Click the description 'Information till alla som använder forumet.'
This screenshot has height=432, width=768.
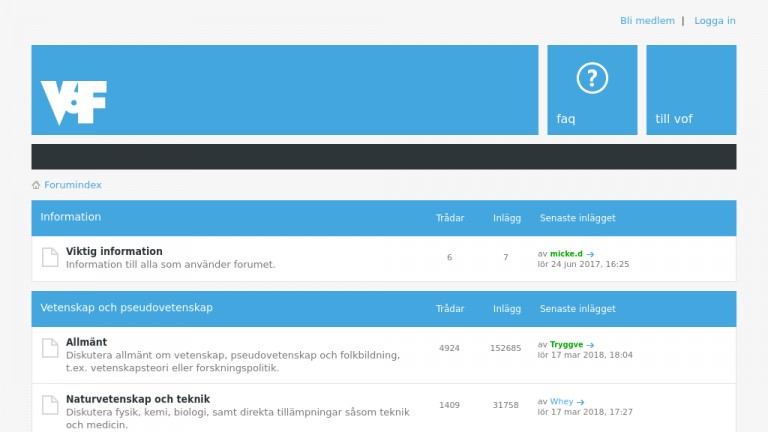click(170, 264)
